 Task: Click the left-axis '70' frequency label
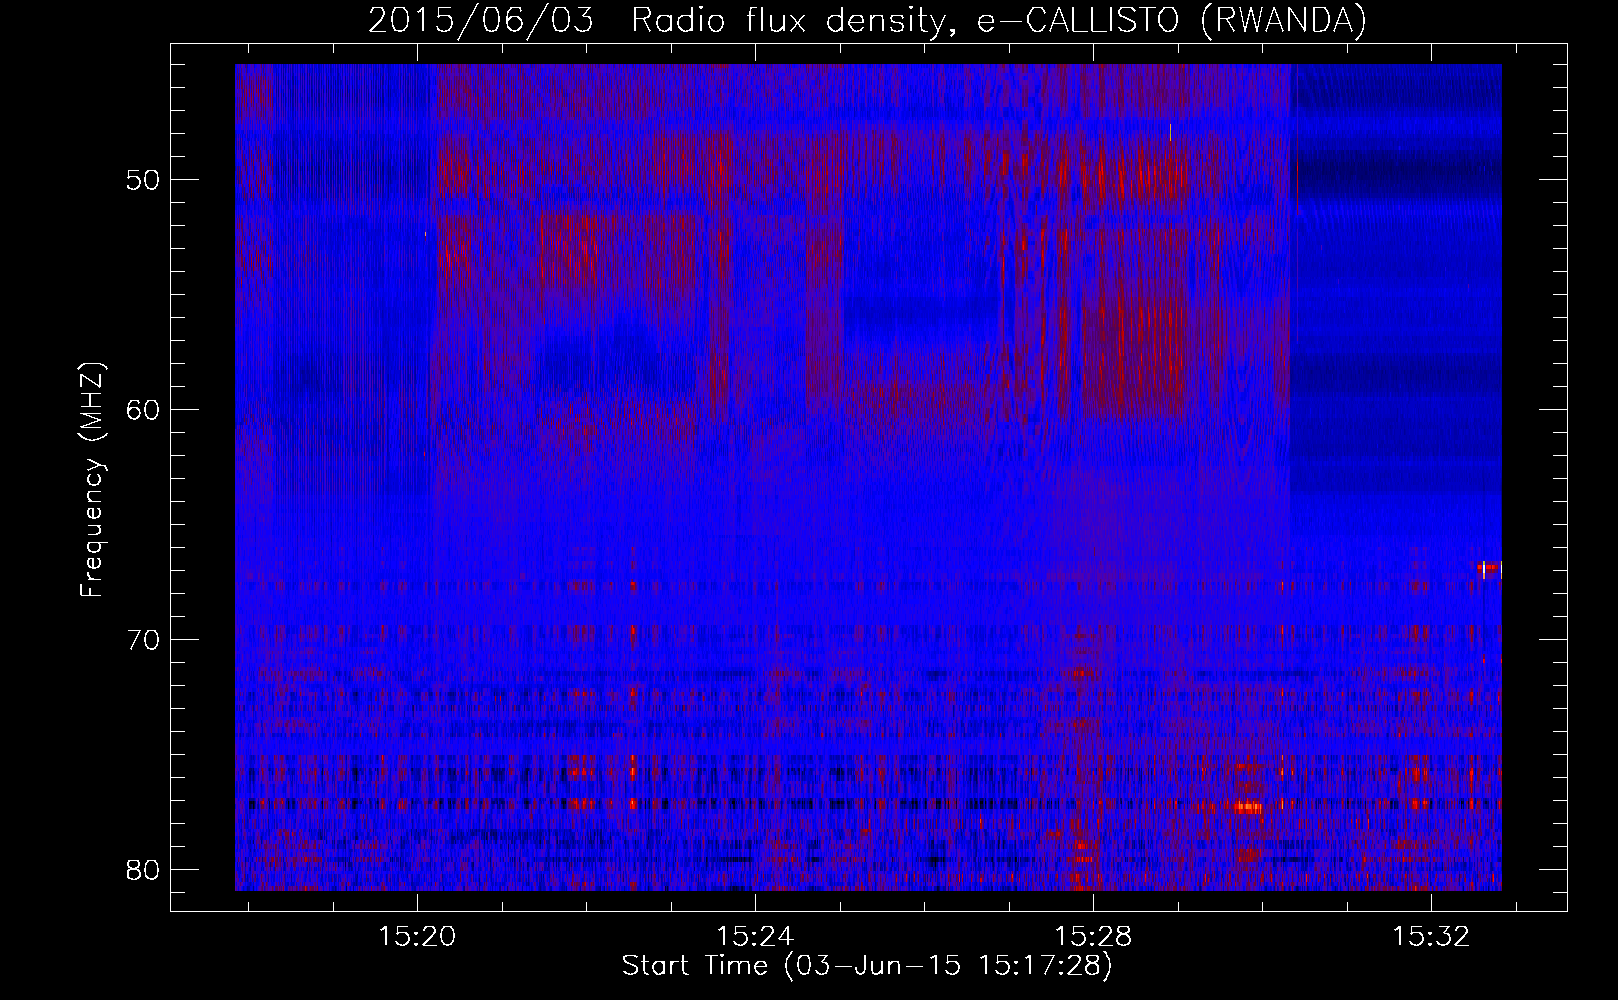(x=145, y=640)
